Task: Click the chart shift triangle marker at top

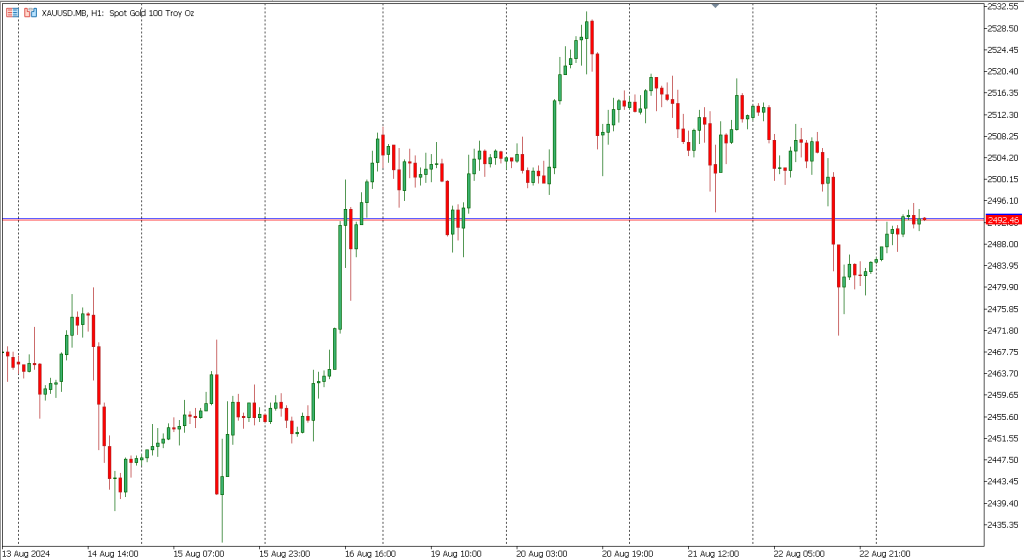Action: tap(716, 5)
